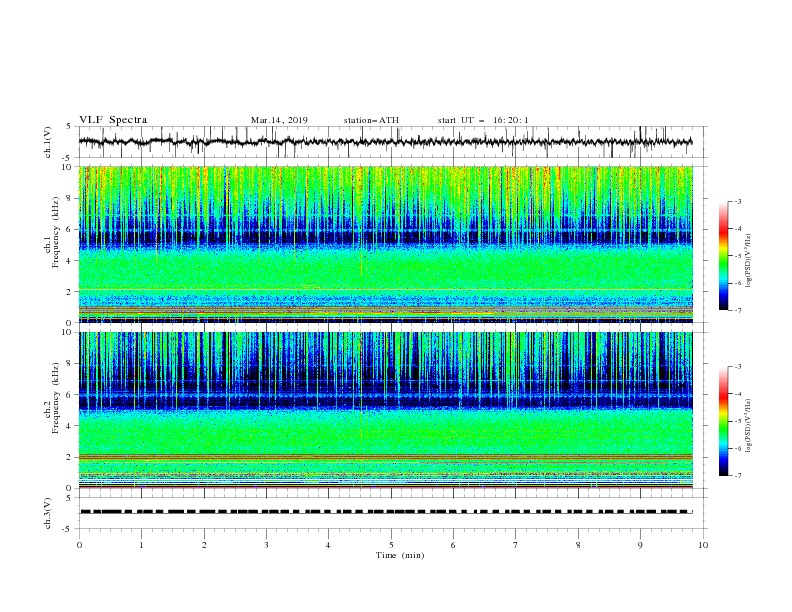Click the 'ch.1(V)' waveform axis label

pyautogui.click(x=48, y=142)
